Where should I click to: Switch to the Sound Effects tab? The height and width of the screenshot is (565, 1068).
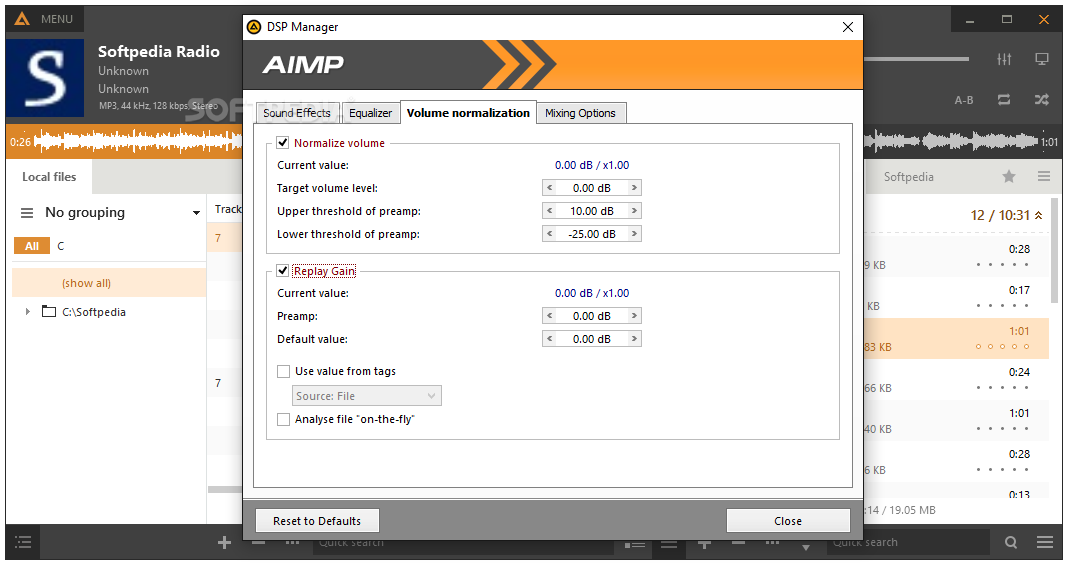(297, 113)
